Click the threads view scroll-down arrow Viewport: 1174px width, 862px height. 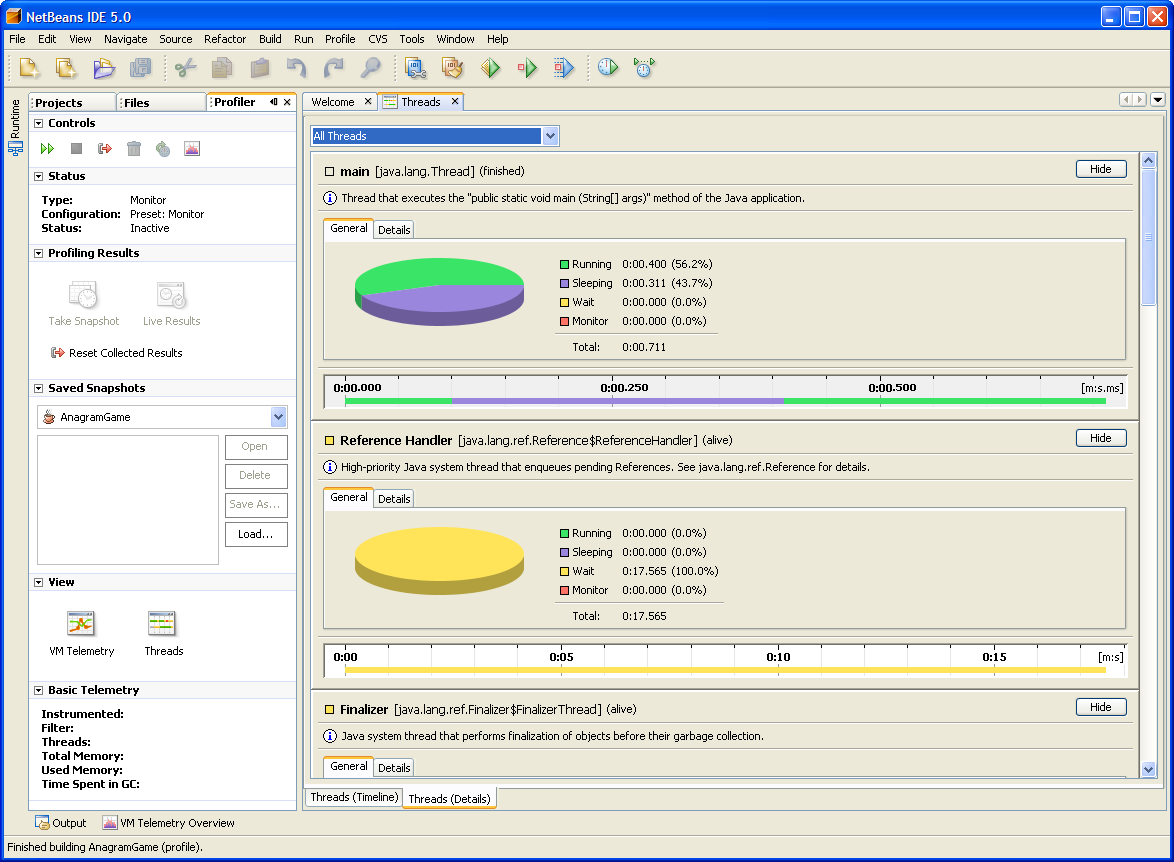pos(1149,769)
